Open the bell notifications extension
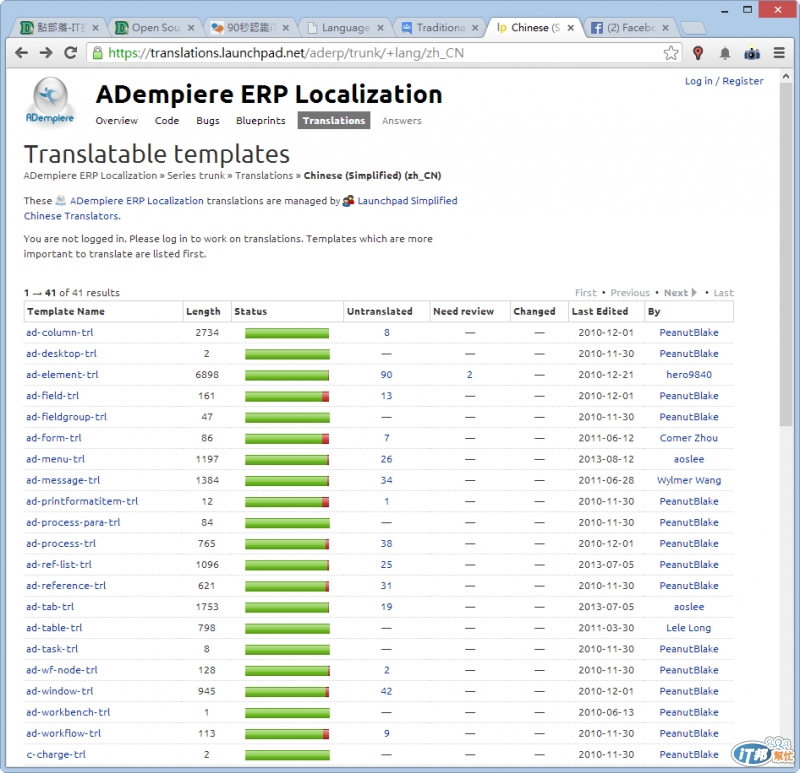 pos(725,53)
